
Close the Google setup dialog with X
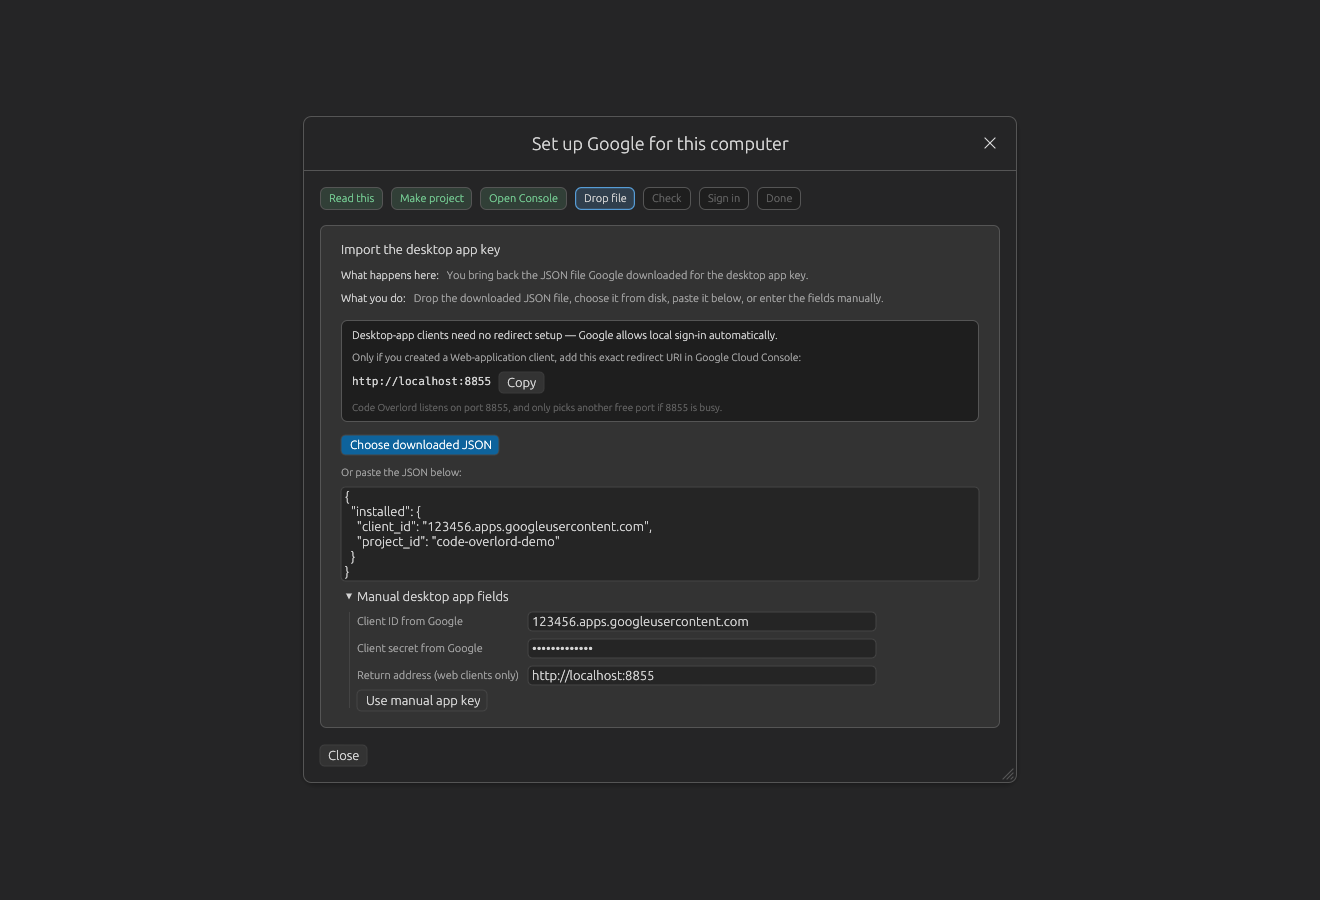point(990,143)
